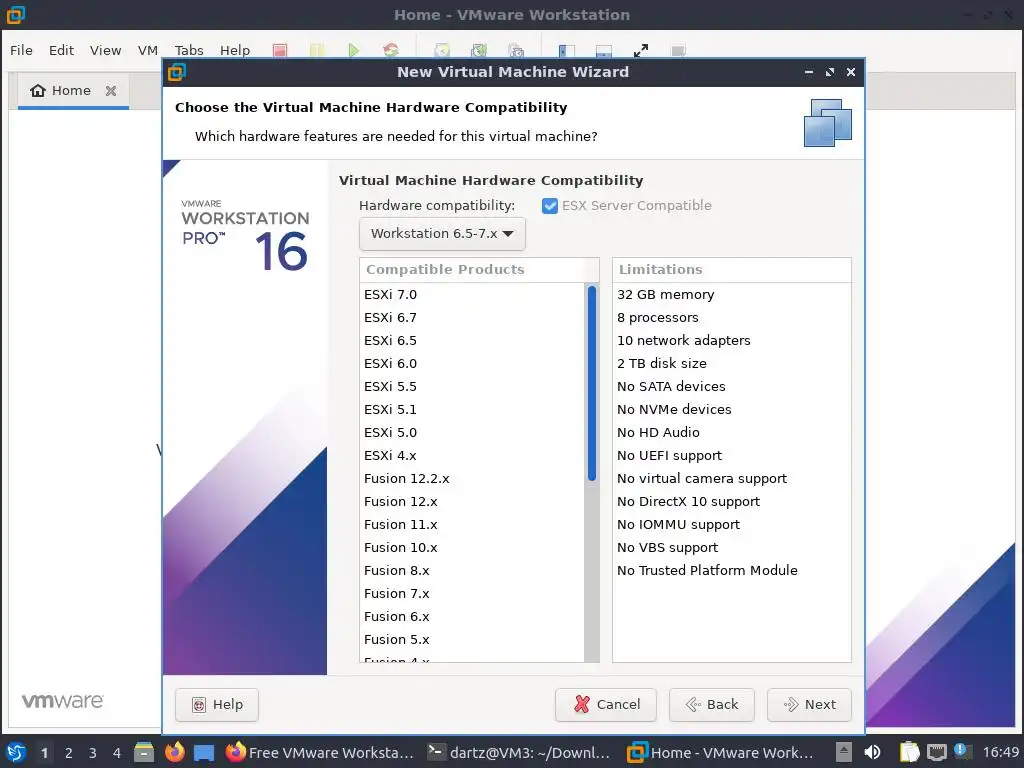The image size is (1024, 768).
Task: Click the full screen mode arrows icon
Action: [x=641, y=50]
